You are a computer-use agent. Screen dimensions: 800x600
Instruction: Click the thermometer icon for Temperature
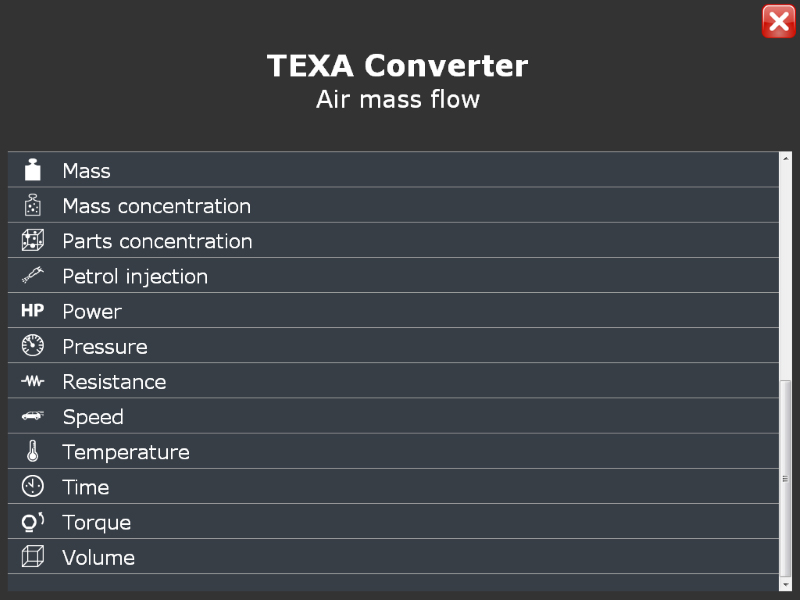tap(33, 451)
